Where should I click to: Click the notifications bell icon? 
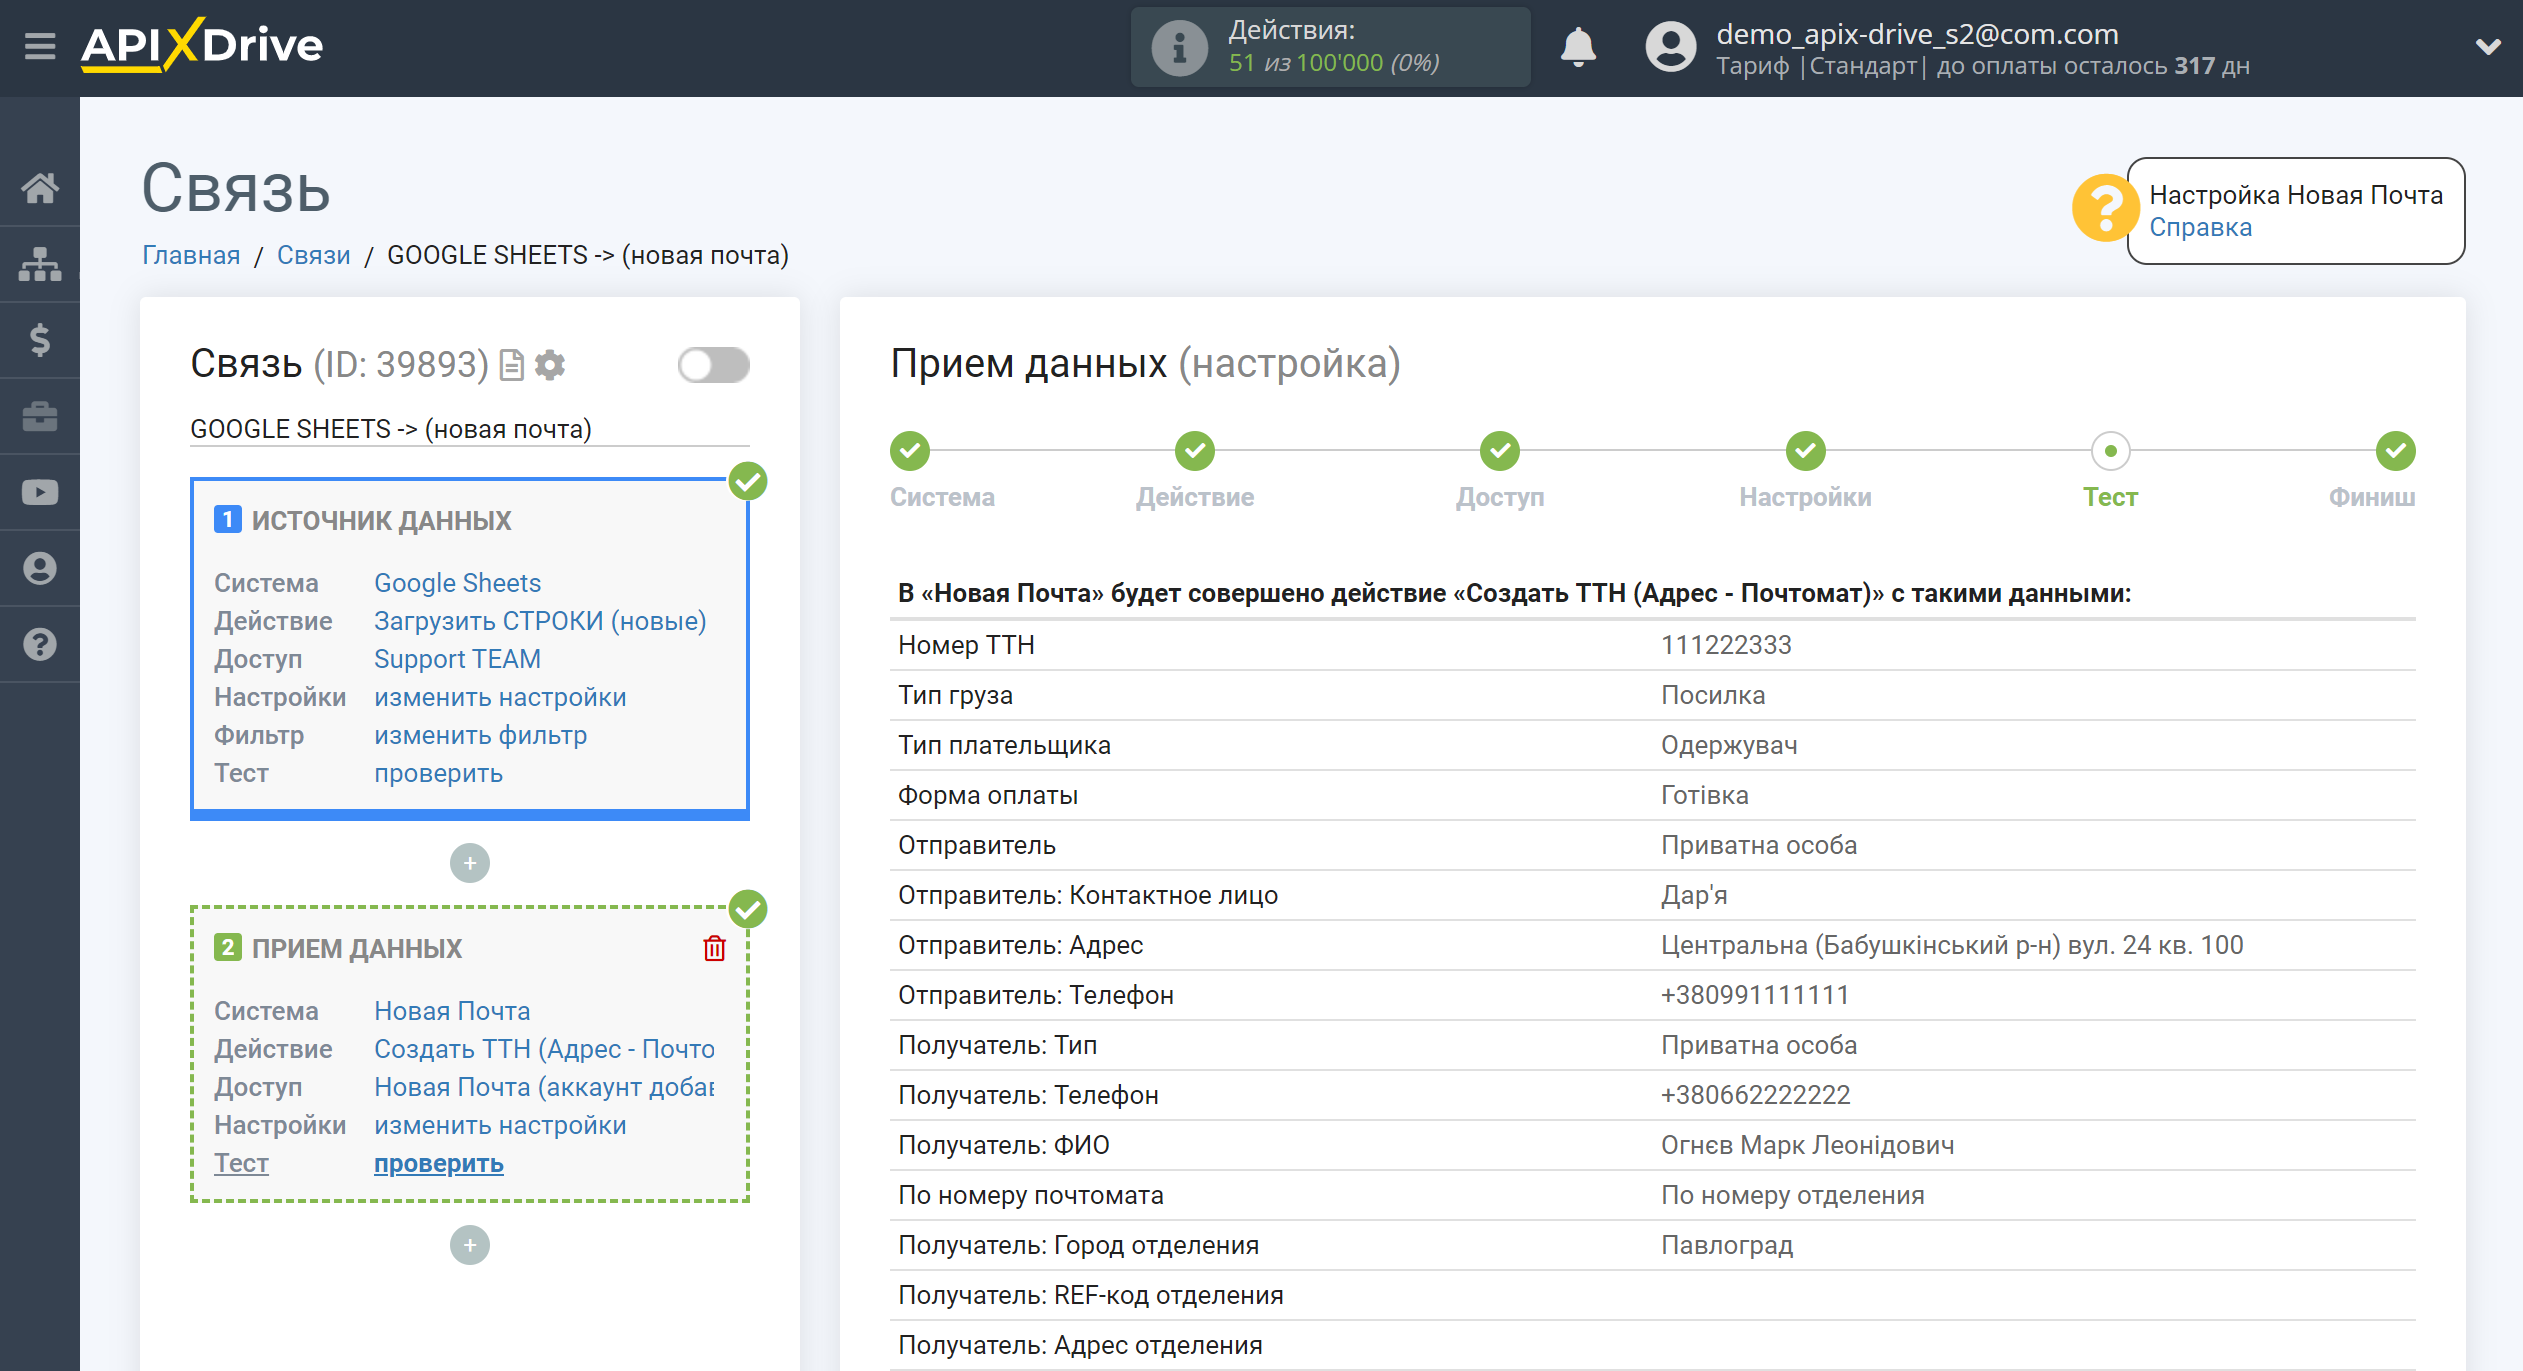click(x=1578, y=47)
